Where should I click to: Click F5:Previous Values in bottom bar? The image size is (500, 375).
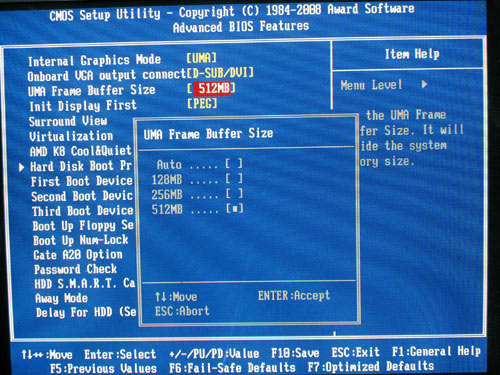(103, 369)
